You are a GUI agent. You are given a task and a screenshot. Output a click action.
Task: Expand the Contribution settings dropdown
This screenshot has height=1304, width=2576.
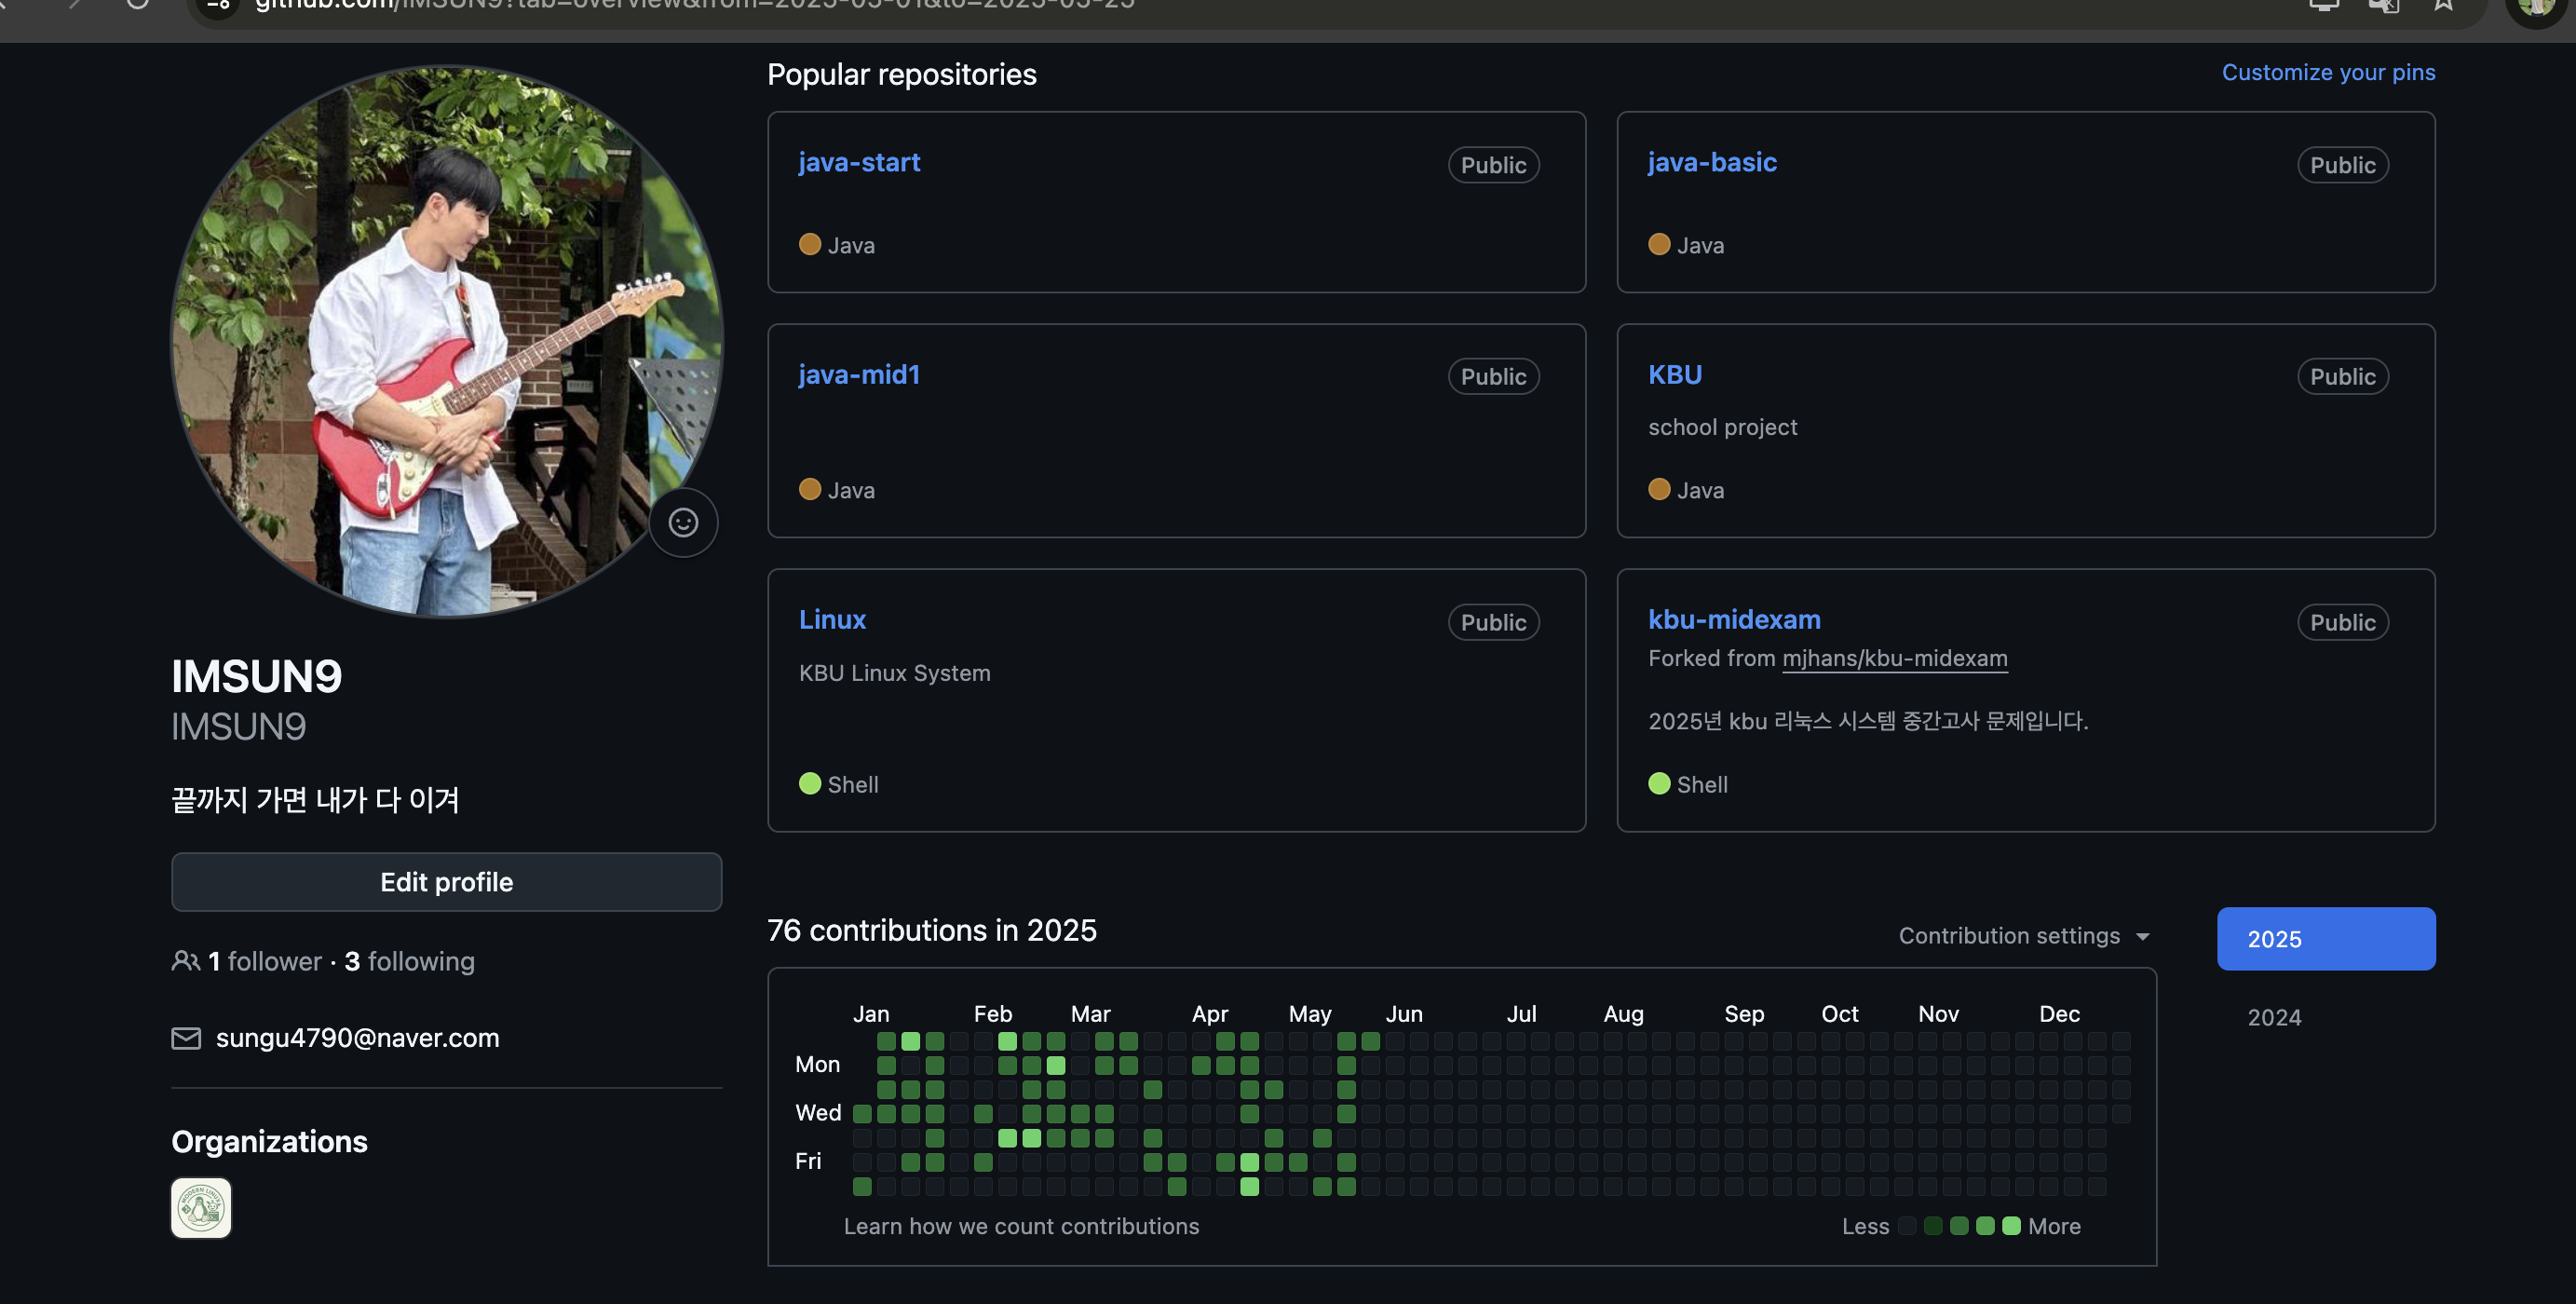[x=2024, y=936]
